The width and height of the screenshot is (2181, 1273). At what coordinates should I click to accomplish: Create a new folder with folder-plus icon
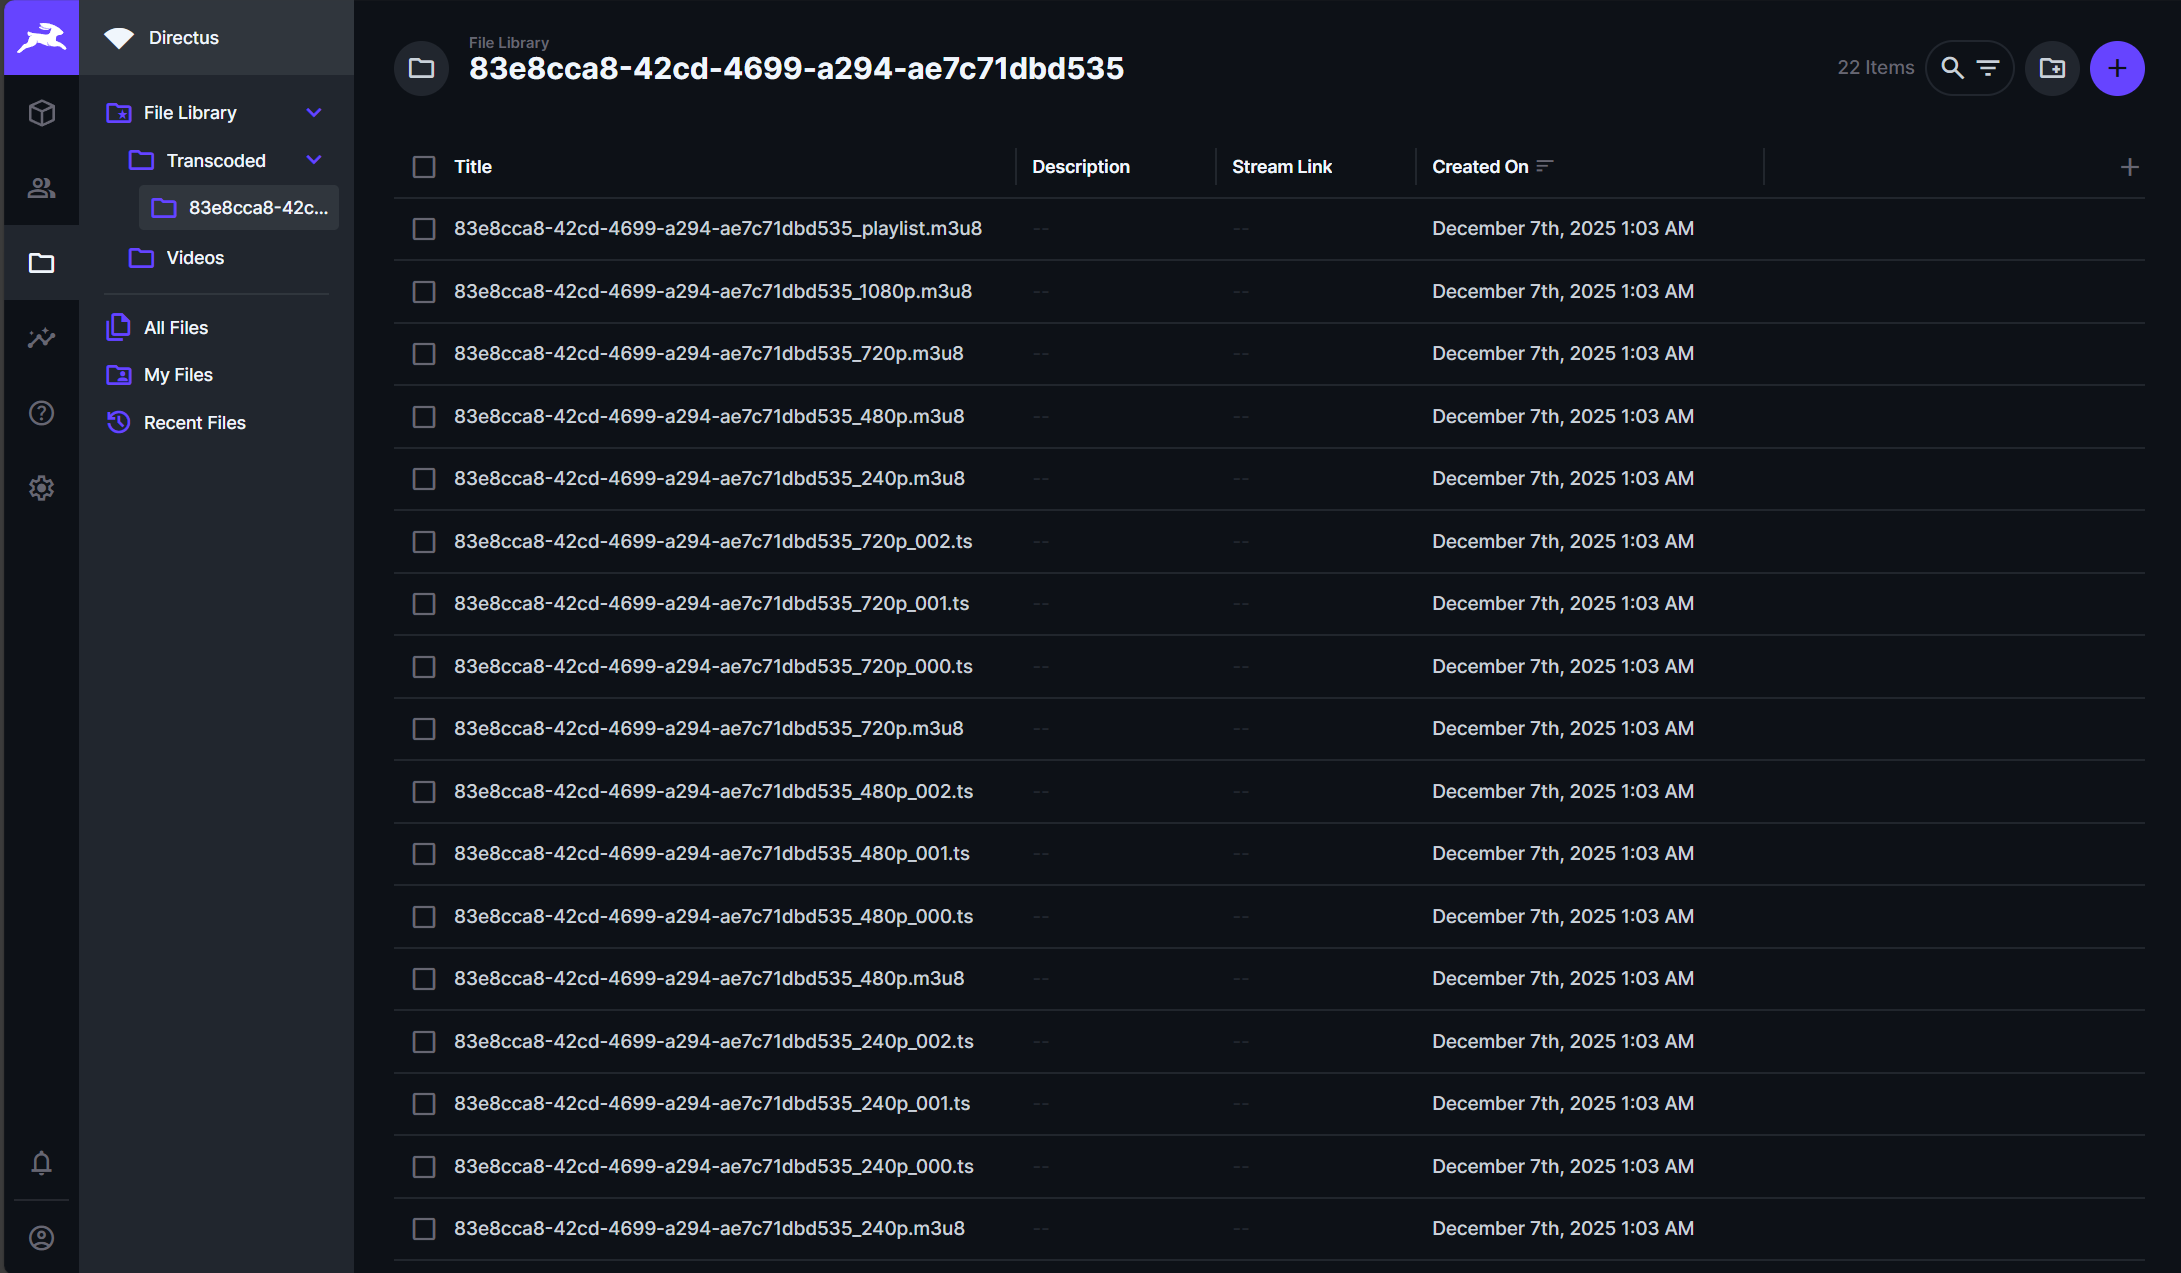2053,68
